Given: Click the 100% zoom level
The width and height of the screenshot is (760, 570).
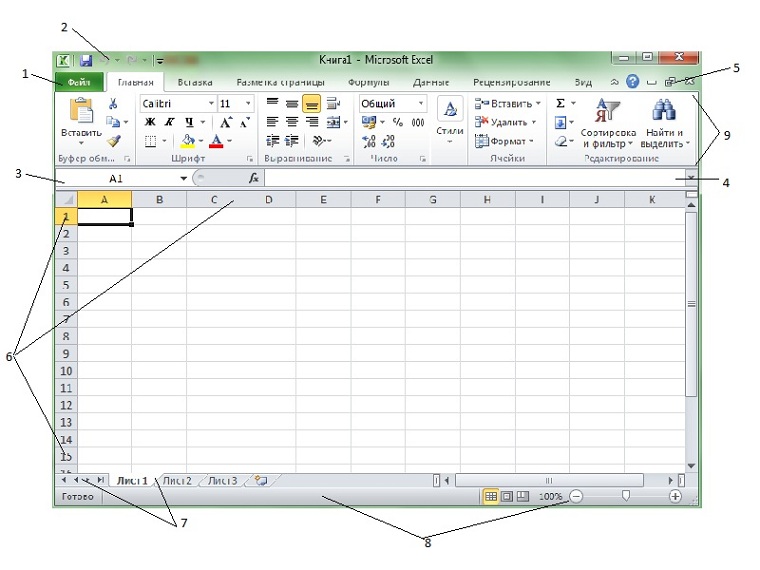Looking at the screenshot, I should [550, 496].
